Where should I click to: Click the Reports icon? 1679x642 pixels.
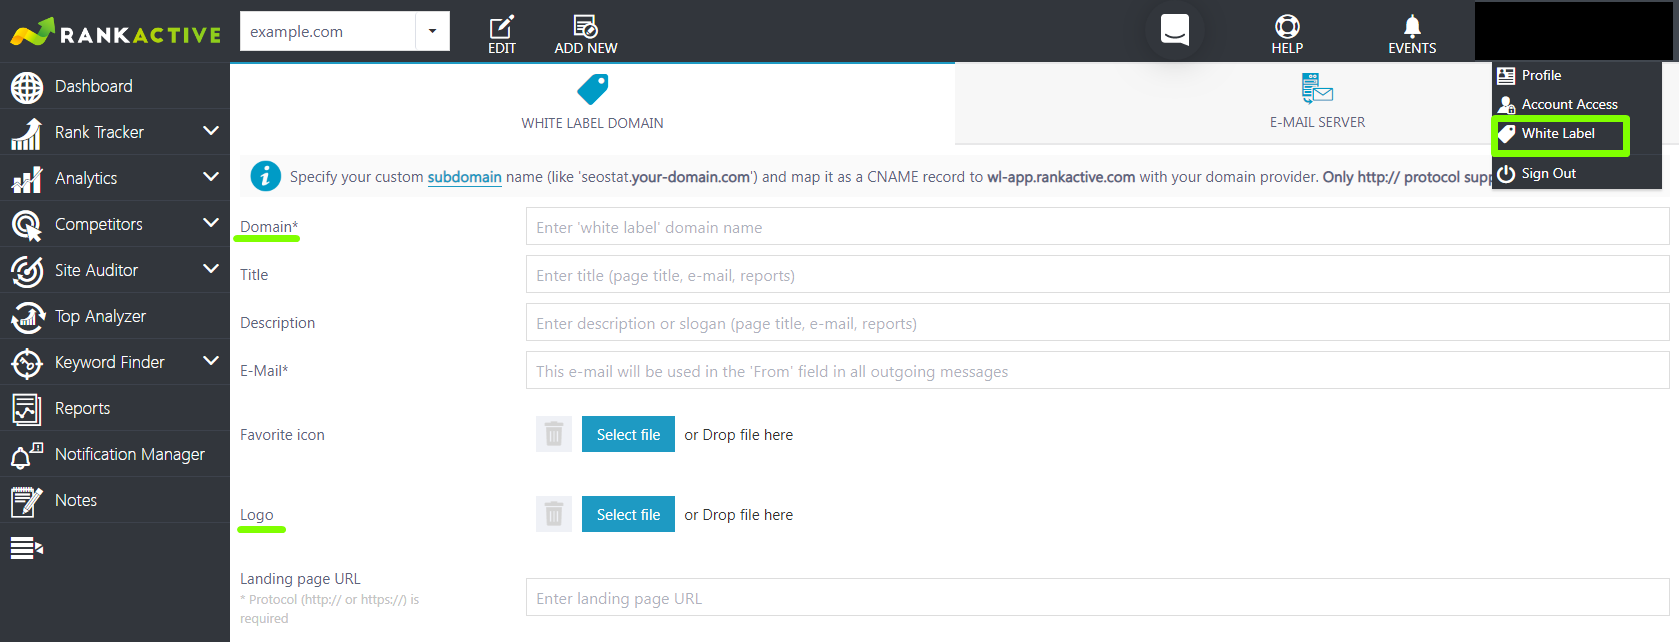[x=27, y=409]
